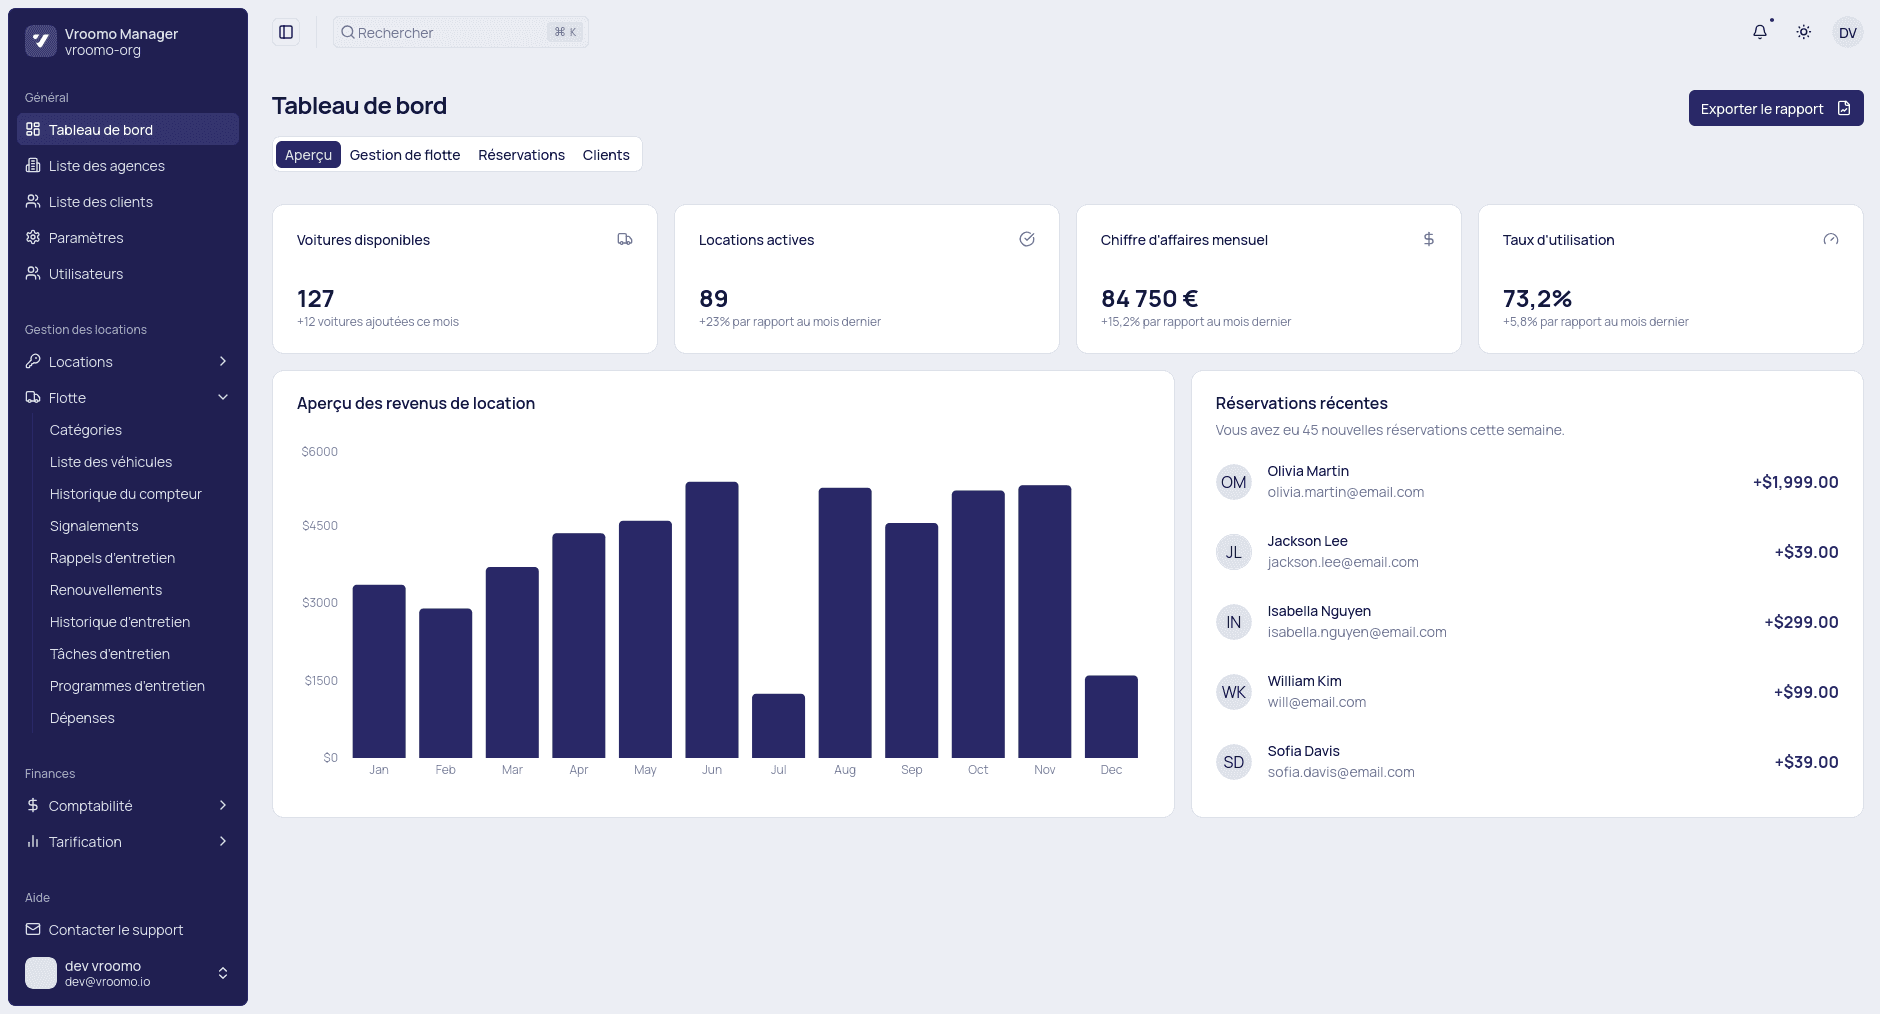Switch to the Réservations tab

point(521,154)
